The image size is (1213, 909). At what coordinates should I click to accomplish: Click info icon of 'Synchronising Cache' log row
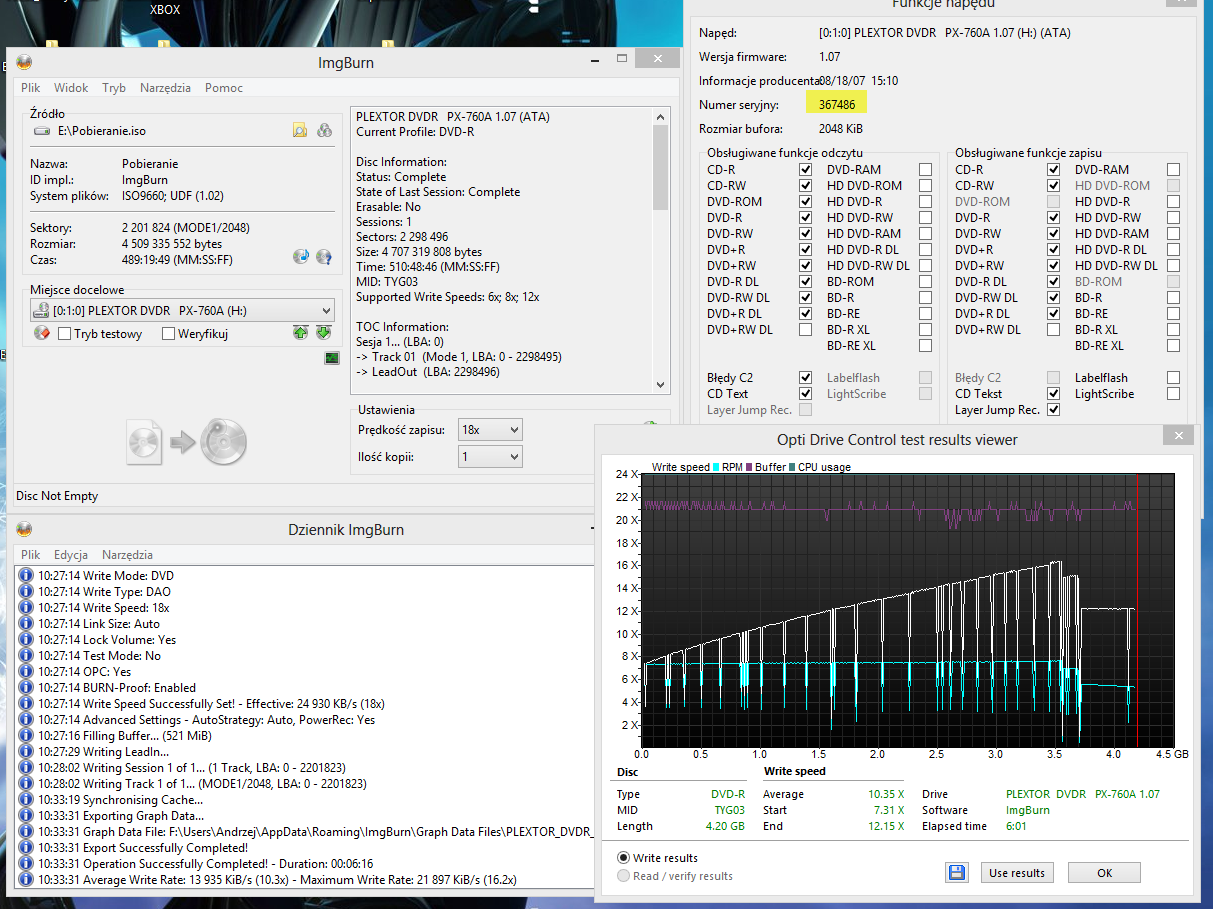coord(28,800)
